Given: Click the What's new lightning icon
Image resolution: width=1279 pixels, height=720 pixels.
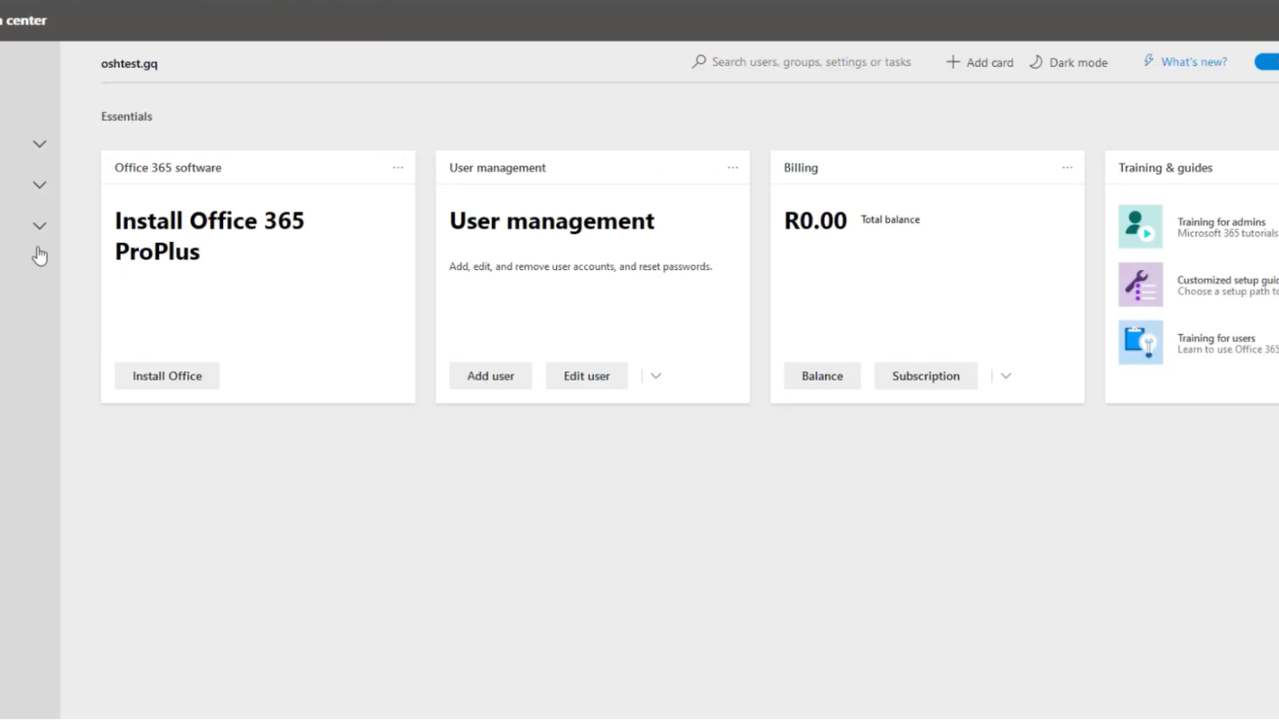Looking at the screenshot, I should tap(1149, 61).
